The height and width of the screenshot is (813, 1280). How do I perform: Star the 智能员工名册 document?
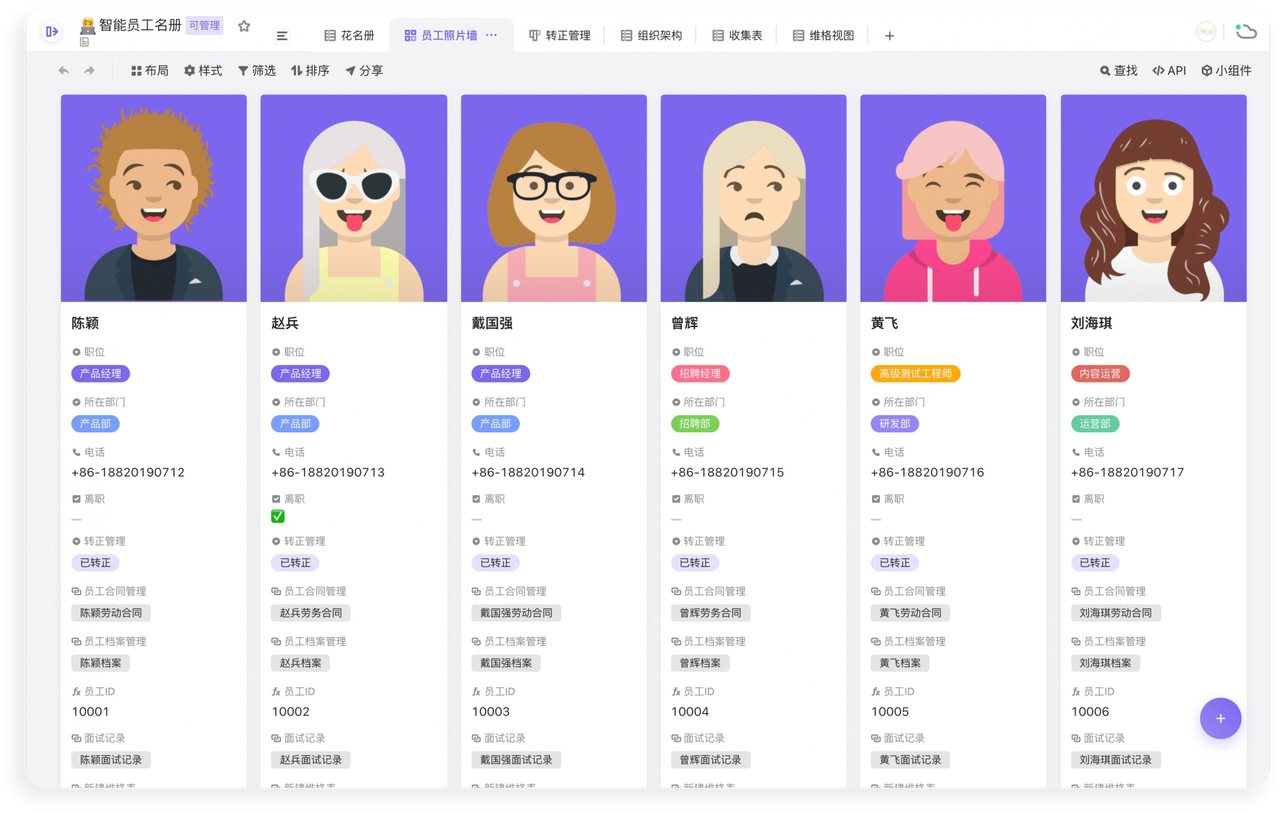pyautogui.click(x=244, y=27)
